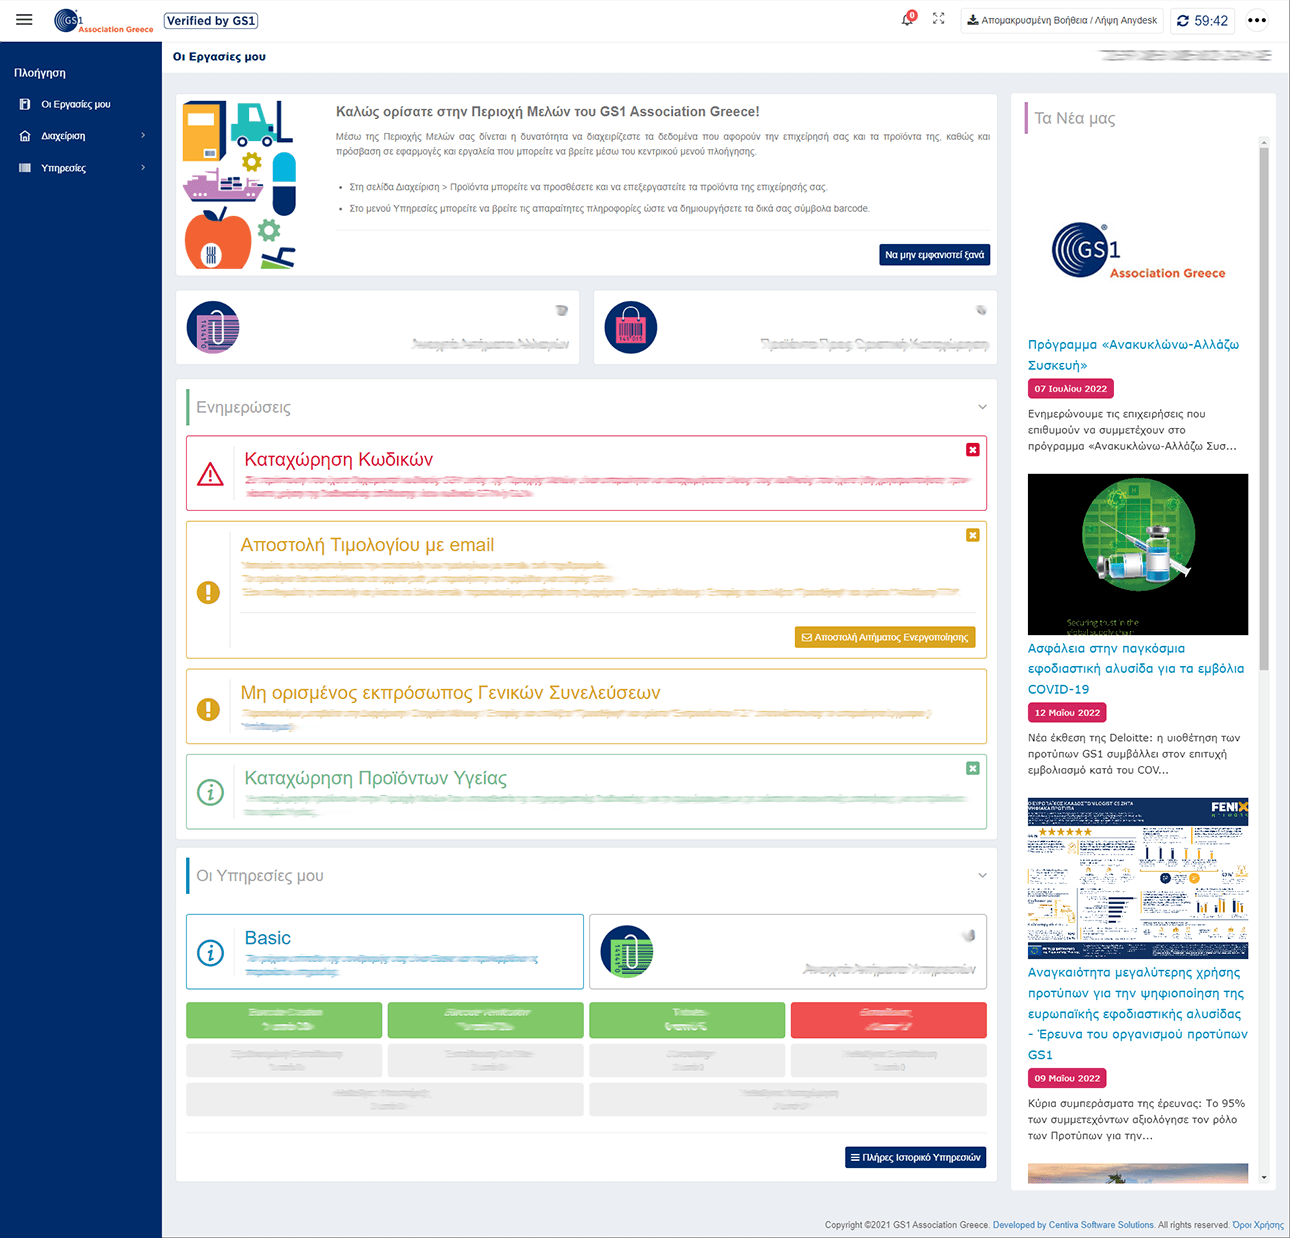This screenshot has height=1238, width=1290.
Task: Refresh the 59:42 session timer
Action: coord(1202,21)
